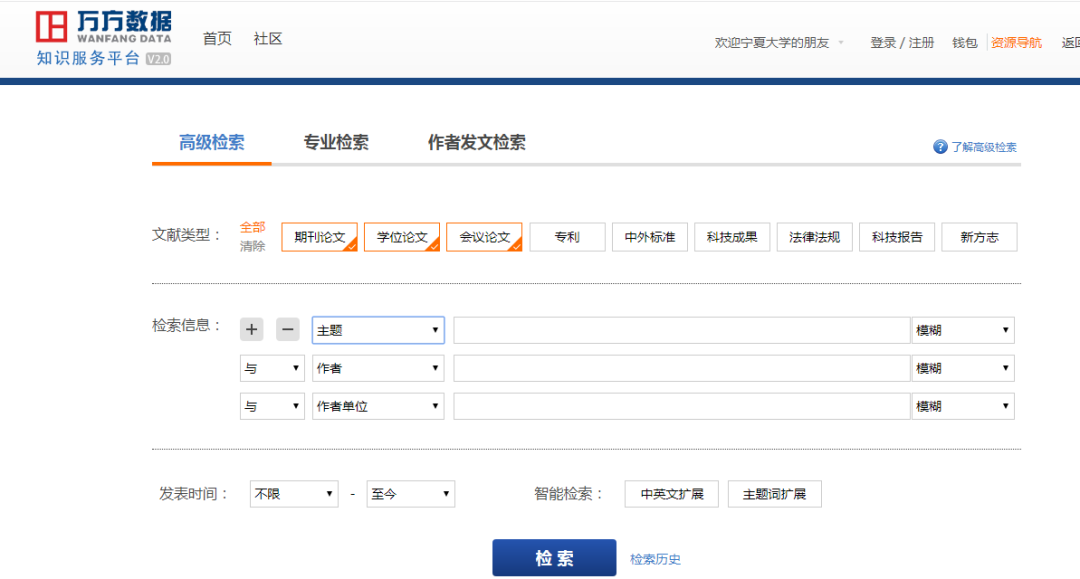Open the 不限 start year dropdown

293,493
